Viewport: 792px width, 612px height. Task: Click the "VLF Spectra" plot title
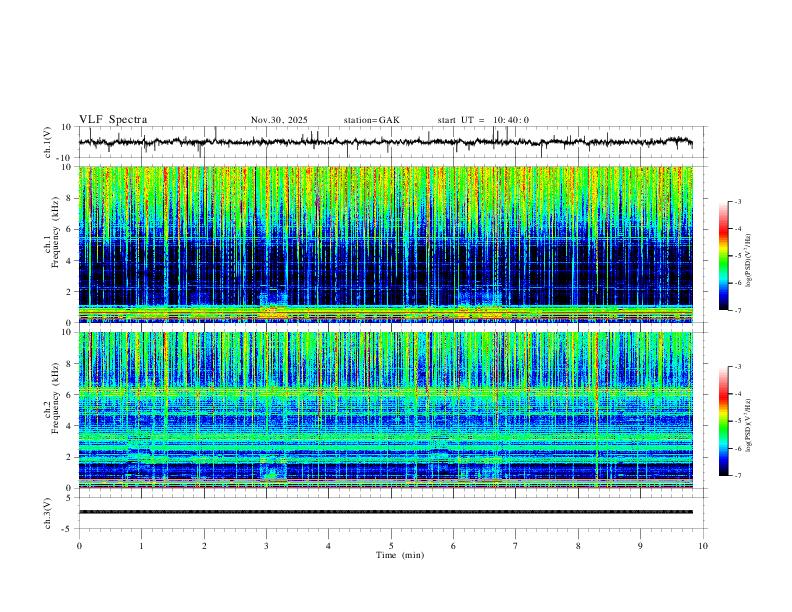click(x=113, y=120)
